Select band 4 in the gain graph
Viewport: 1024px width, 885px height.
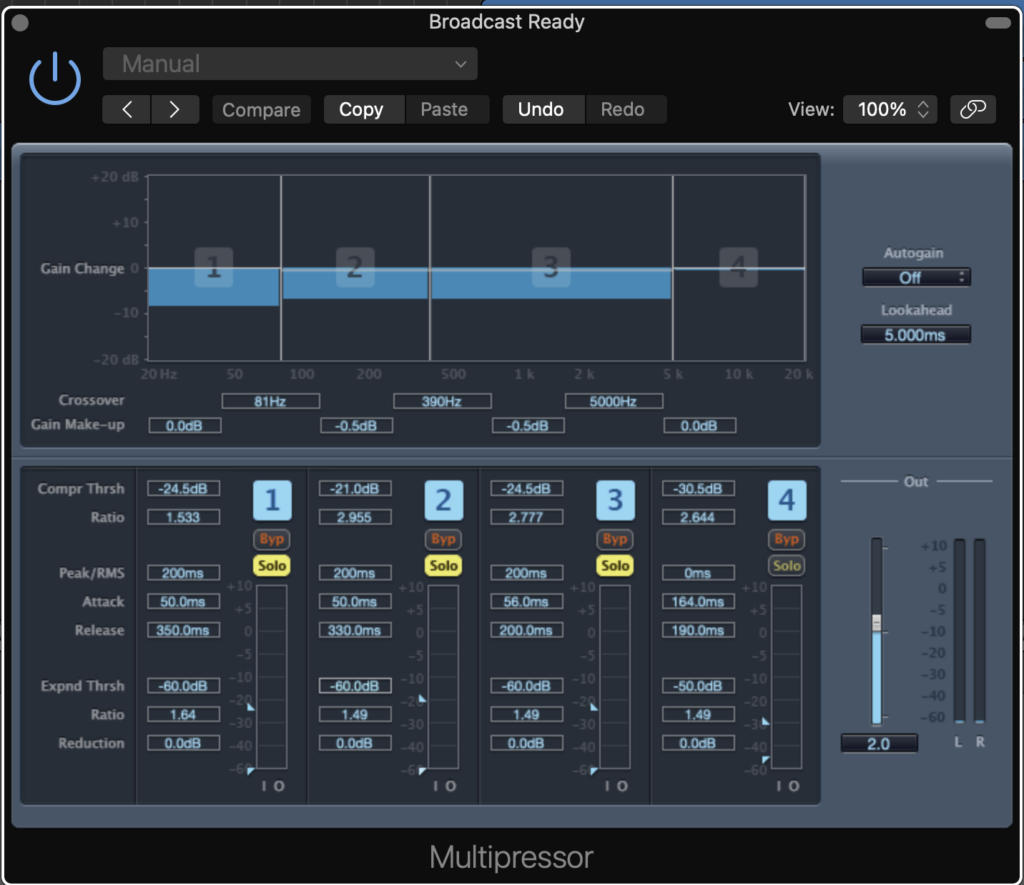click(739, 267)
